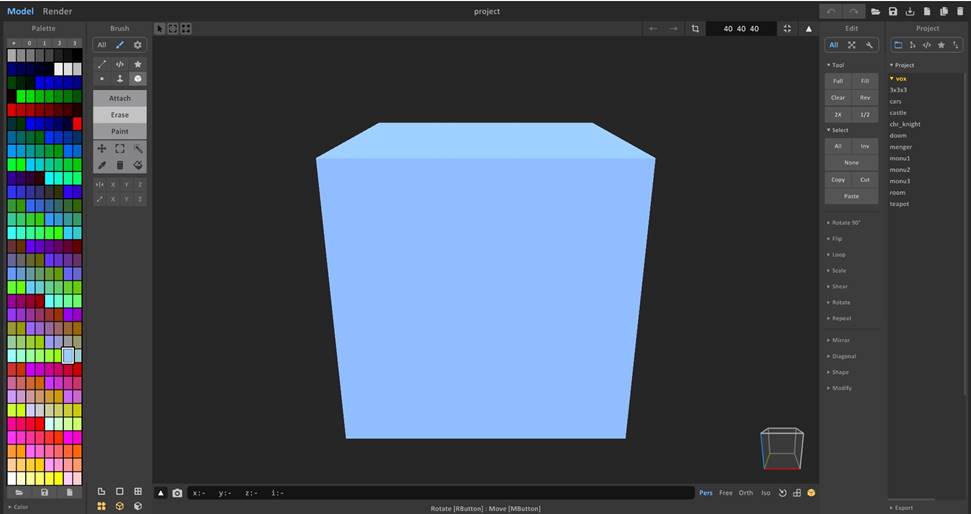Open the castle model in Project list
The height and width of the screenshot is (514, 971).
click(898, 113)
